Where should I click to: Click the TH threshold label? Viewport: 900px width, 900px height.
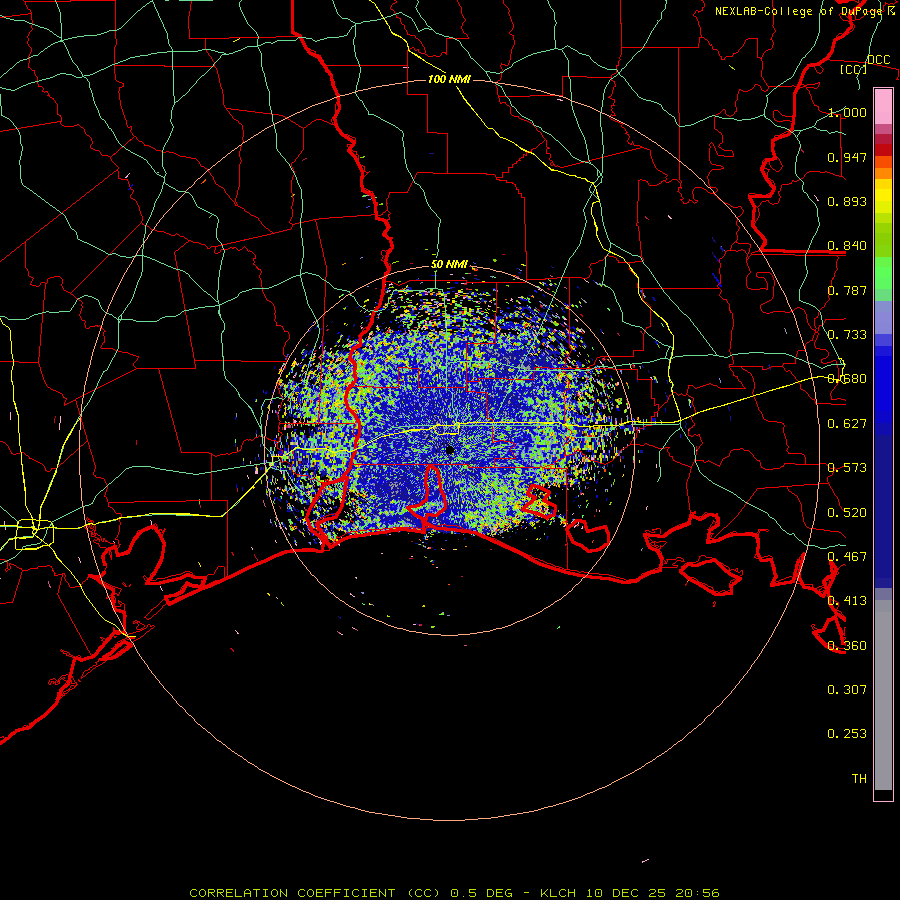(859, 779)
